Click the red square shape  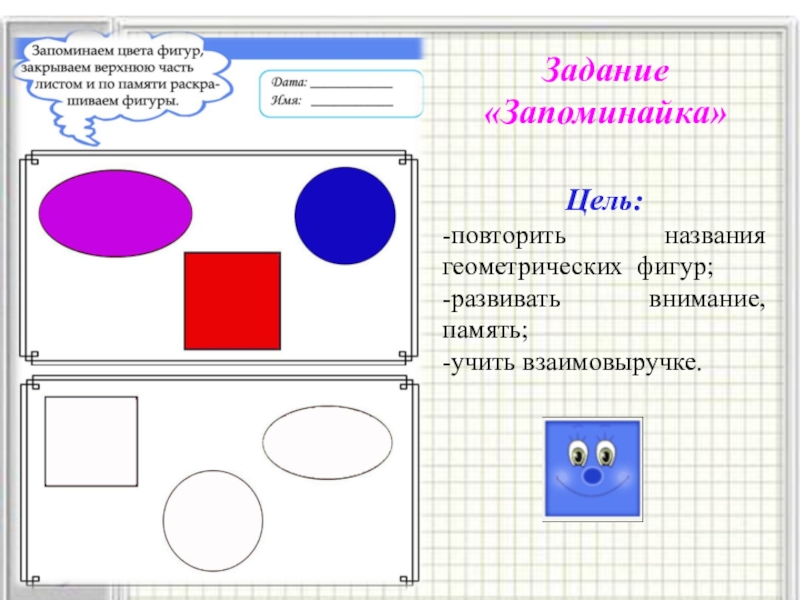(232, 301)
